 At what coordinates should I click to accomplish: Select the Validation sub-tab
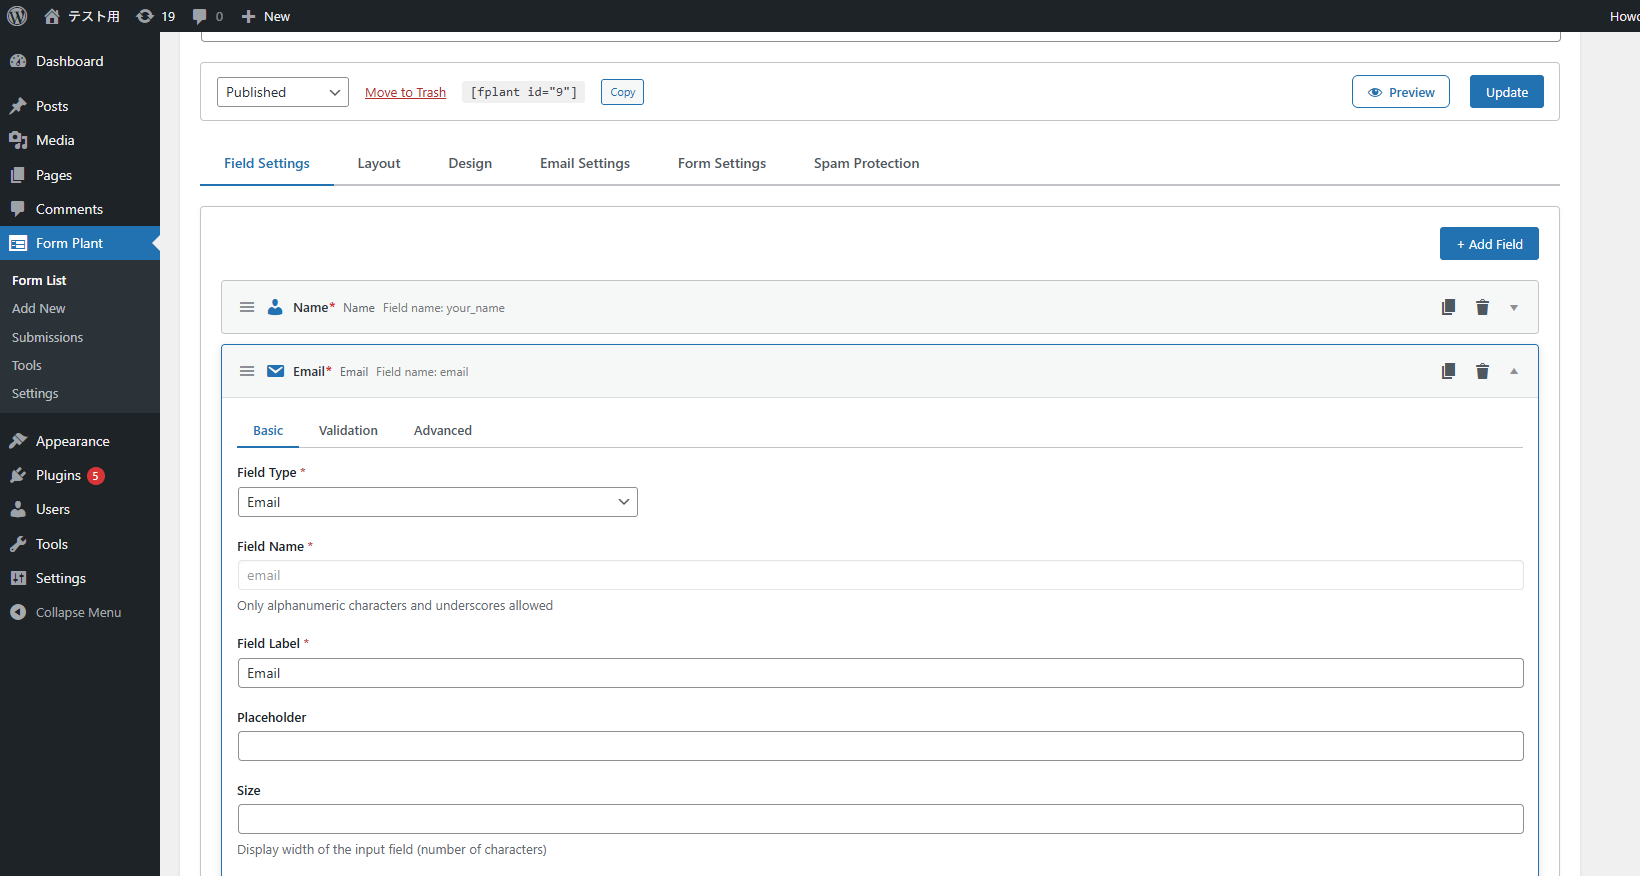[x=348, y=430]
